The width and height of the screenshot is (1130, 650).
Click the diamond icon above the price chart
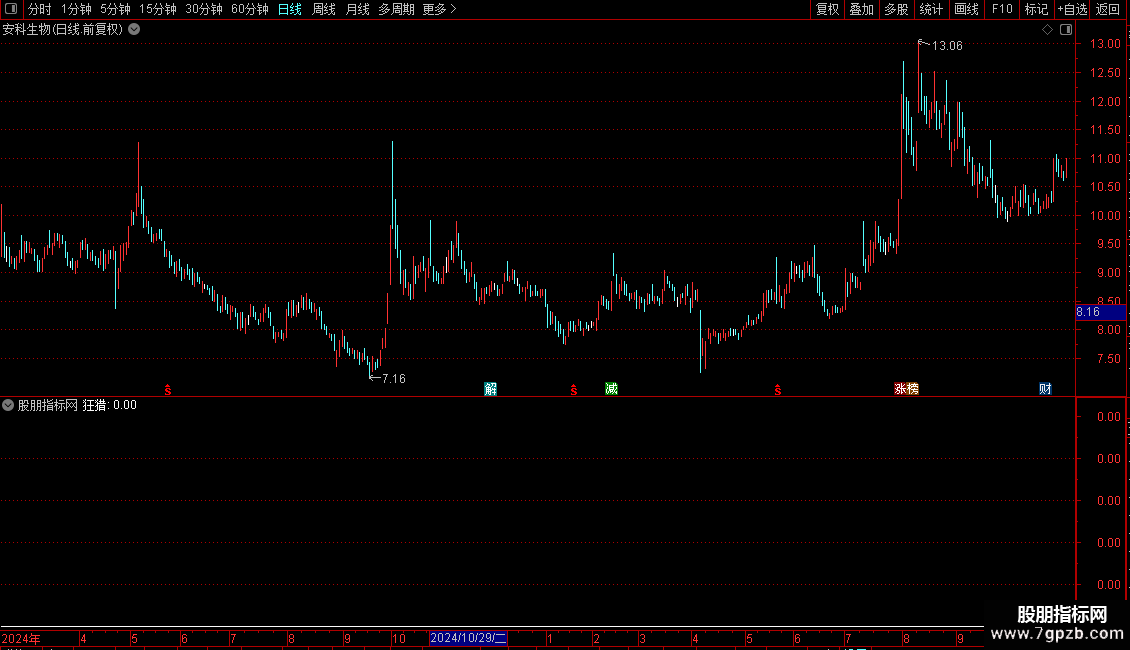1047,30
